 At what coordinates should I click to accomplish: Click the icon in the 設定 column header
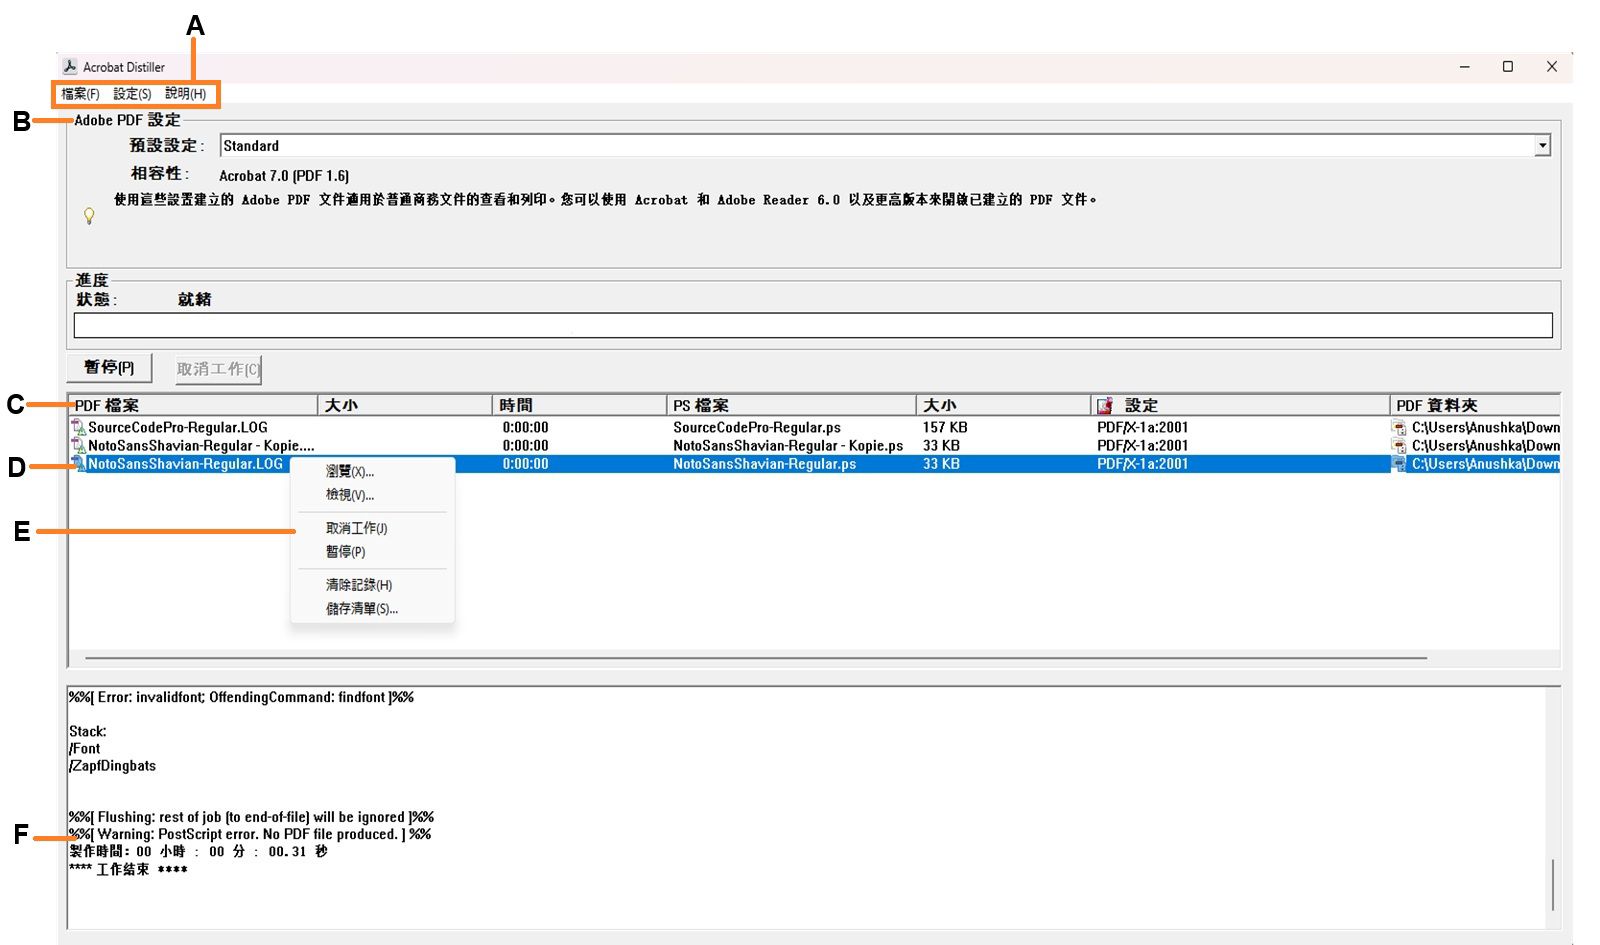tap(1106, 404)
